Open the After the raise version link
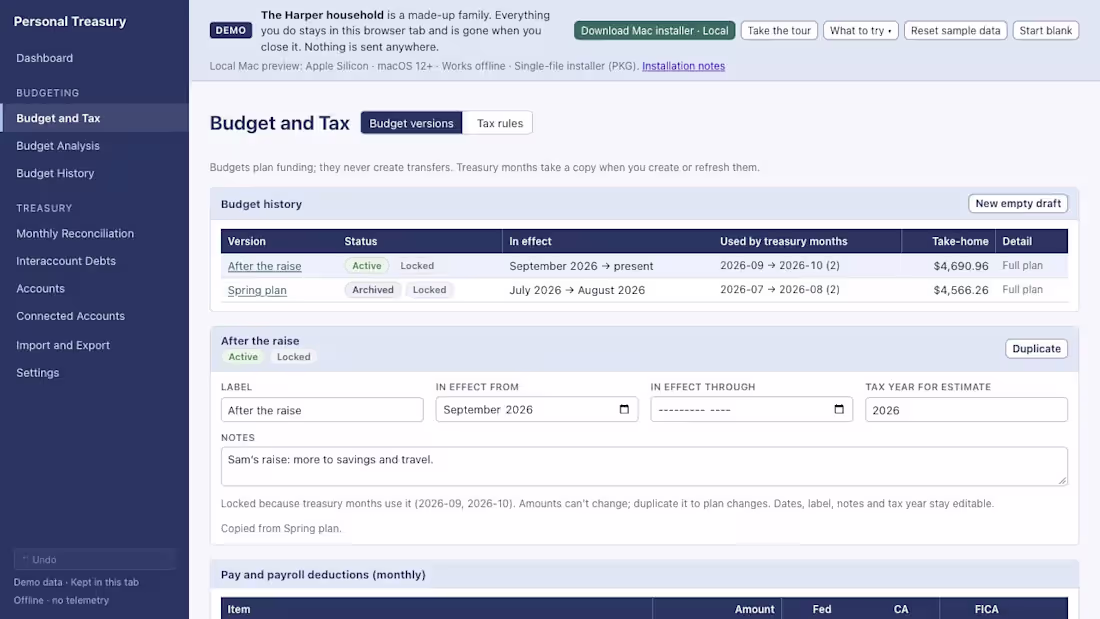 point(264,266)
